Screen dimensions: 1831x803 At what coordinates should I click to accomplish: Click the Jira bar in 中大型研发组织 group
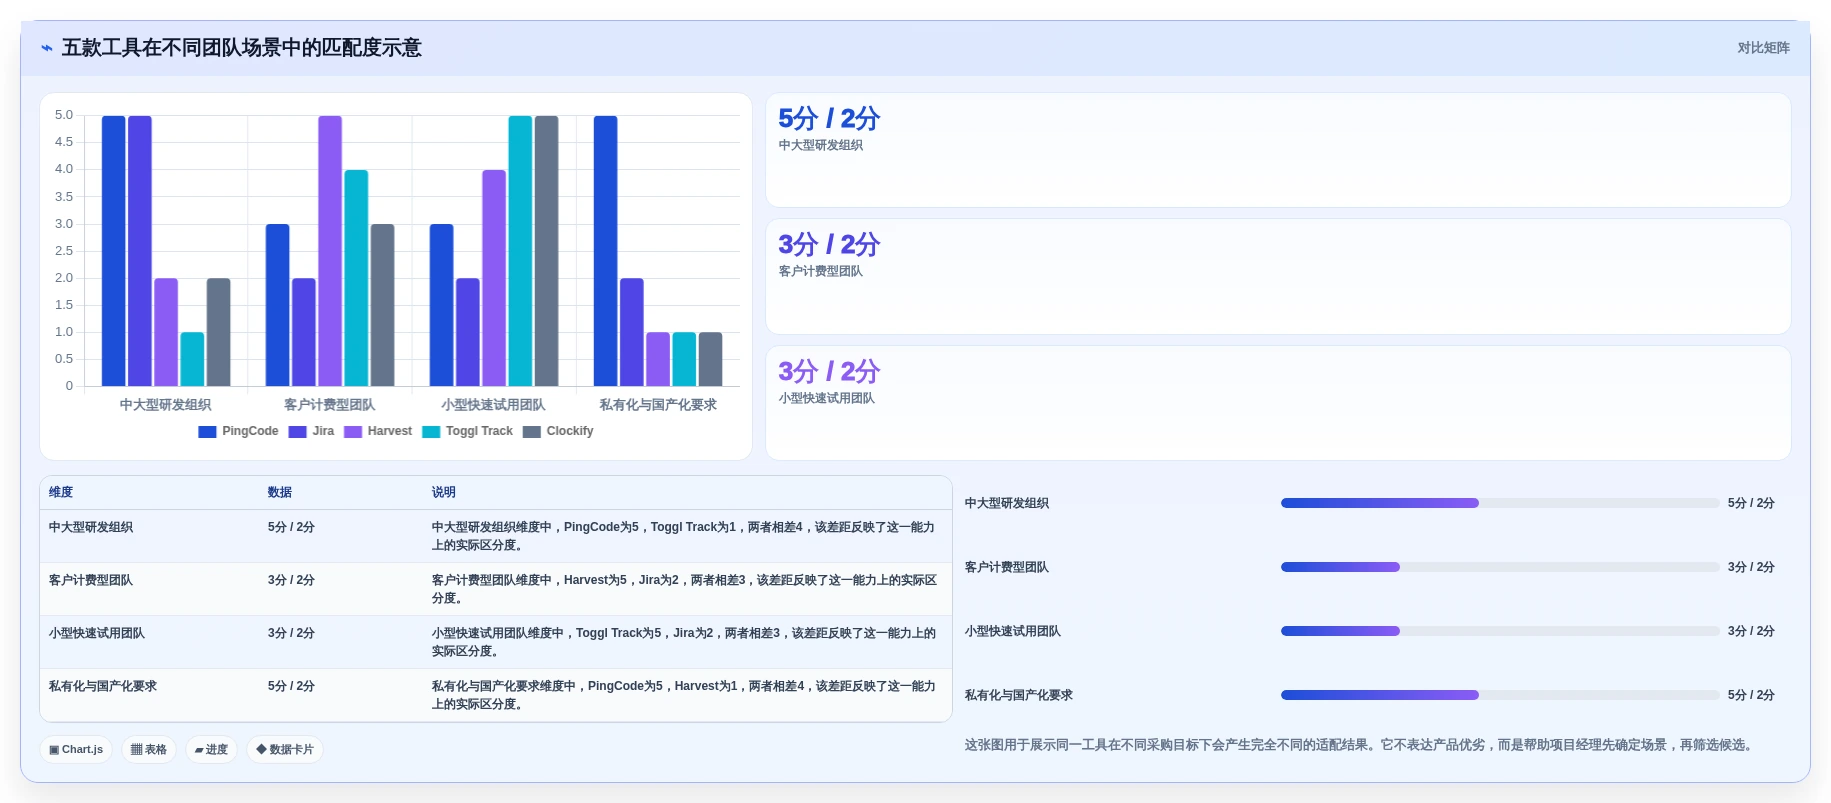[x=140, y=251]
